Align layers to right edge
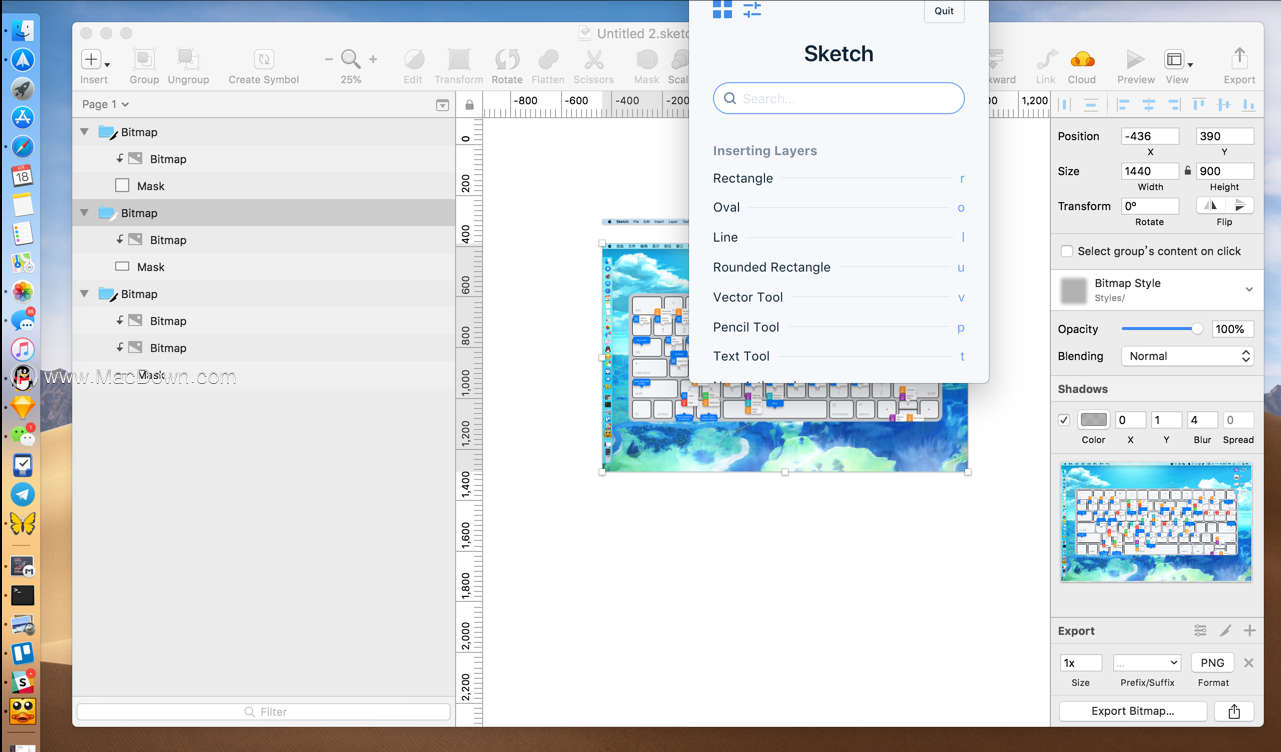This screenshot has width=1281, height=752. click(x=1173, y=104)
